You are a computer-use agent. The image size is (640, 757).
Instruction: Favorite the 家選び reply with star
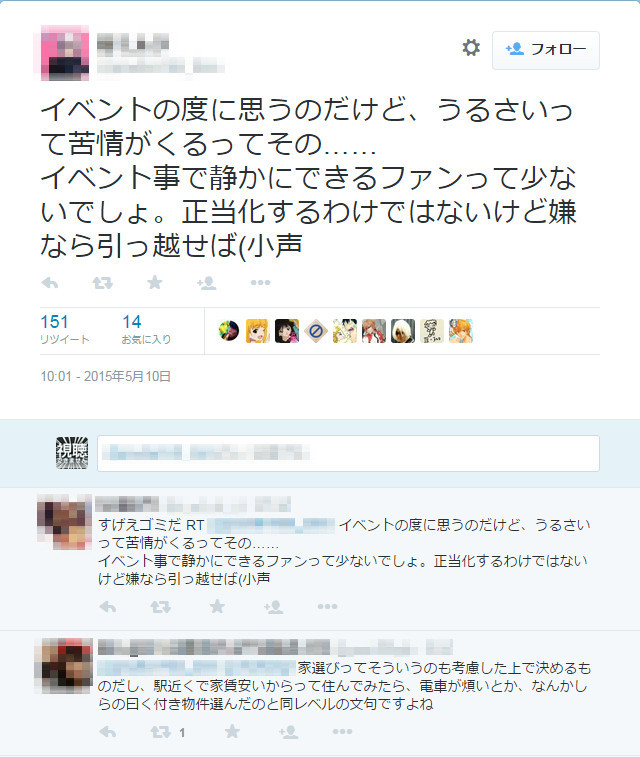point(232,731)
